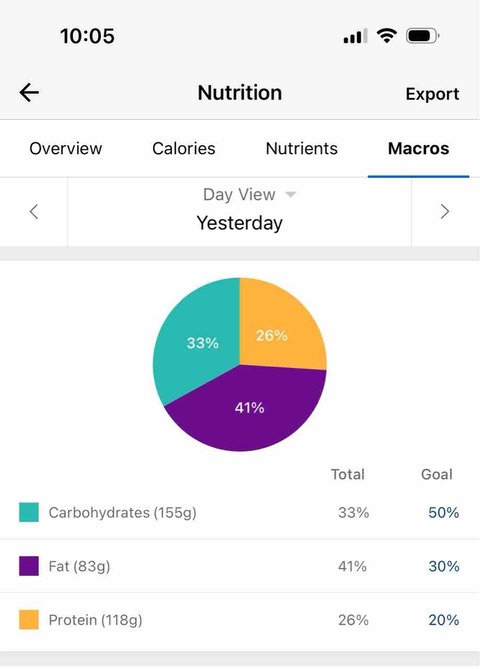Tap the orange Protein color swatch
The image size is (480, 669).
click(29, 620)
